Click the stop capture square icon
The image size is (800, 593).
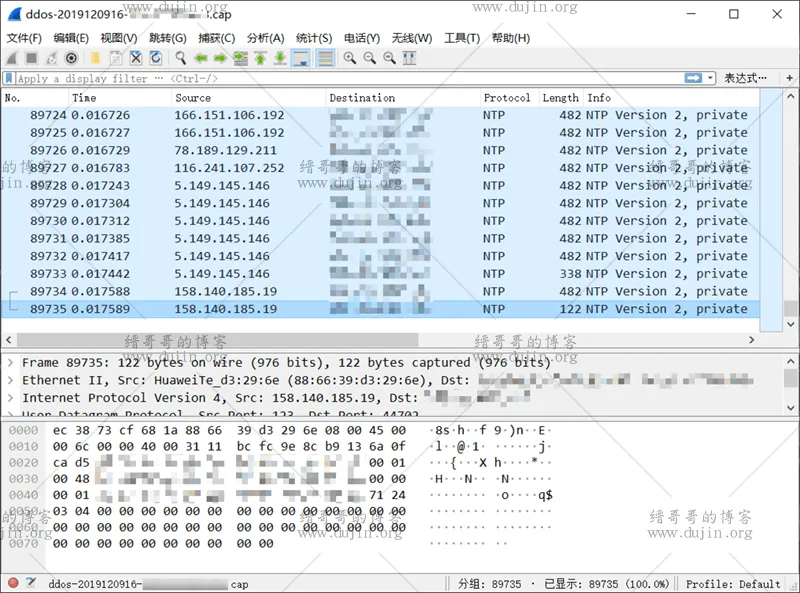pyautogui.click(x=32, y=58)
